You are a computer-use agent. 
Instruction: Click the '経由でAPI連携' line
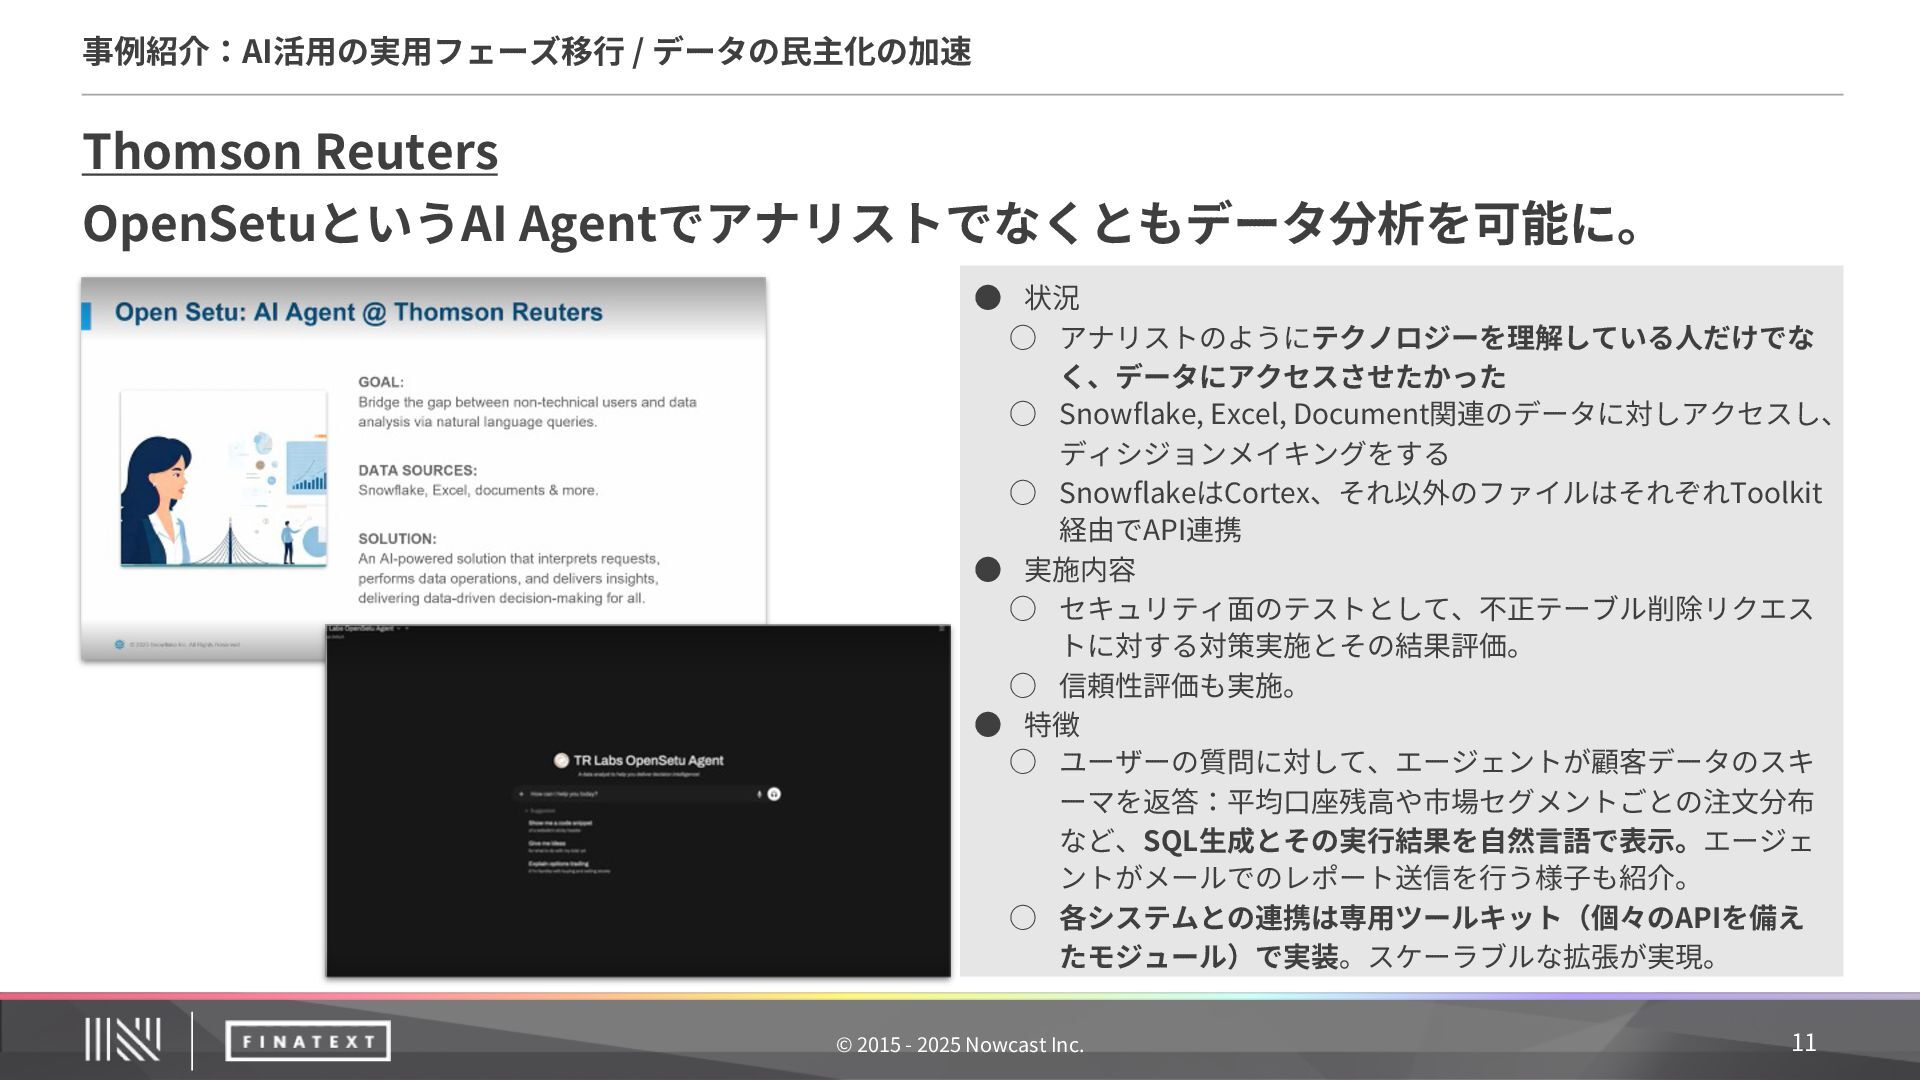pyautogui.click(x=1150, y=530)
